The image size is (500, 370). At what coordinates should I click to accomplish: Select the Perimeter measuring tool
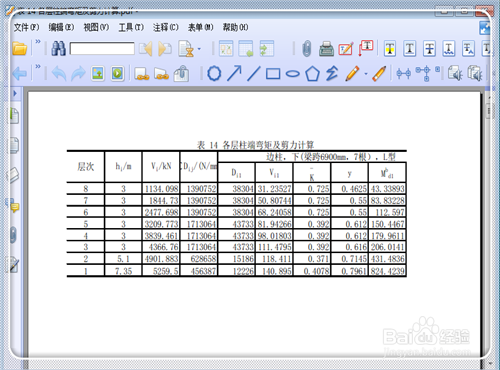coord(423,74)
